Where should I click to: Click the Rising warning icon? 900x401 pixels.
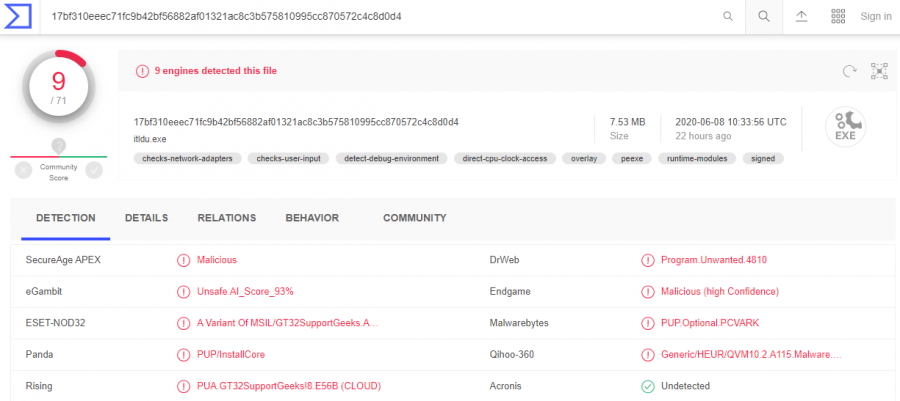[183, 386]
